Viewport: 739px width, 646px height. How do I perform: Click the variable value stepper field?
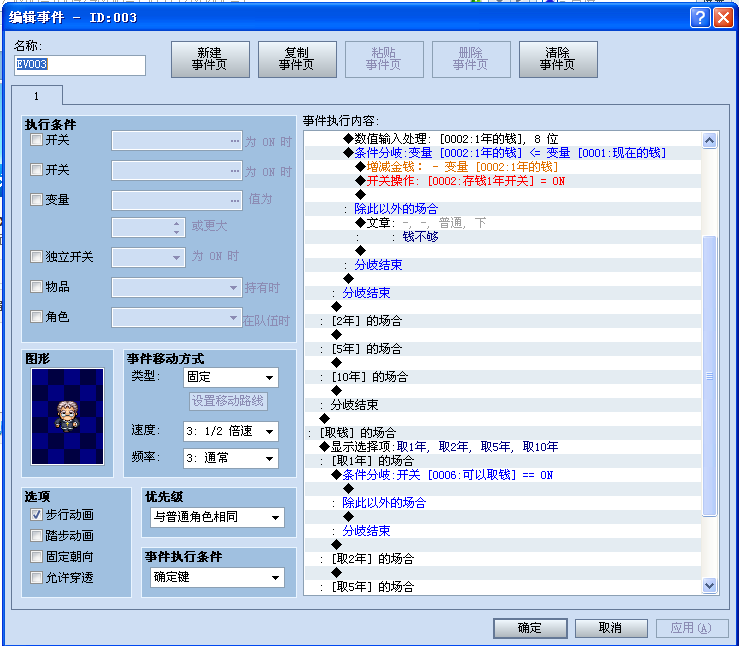148,227
